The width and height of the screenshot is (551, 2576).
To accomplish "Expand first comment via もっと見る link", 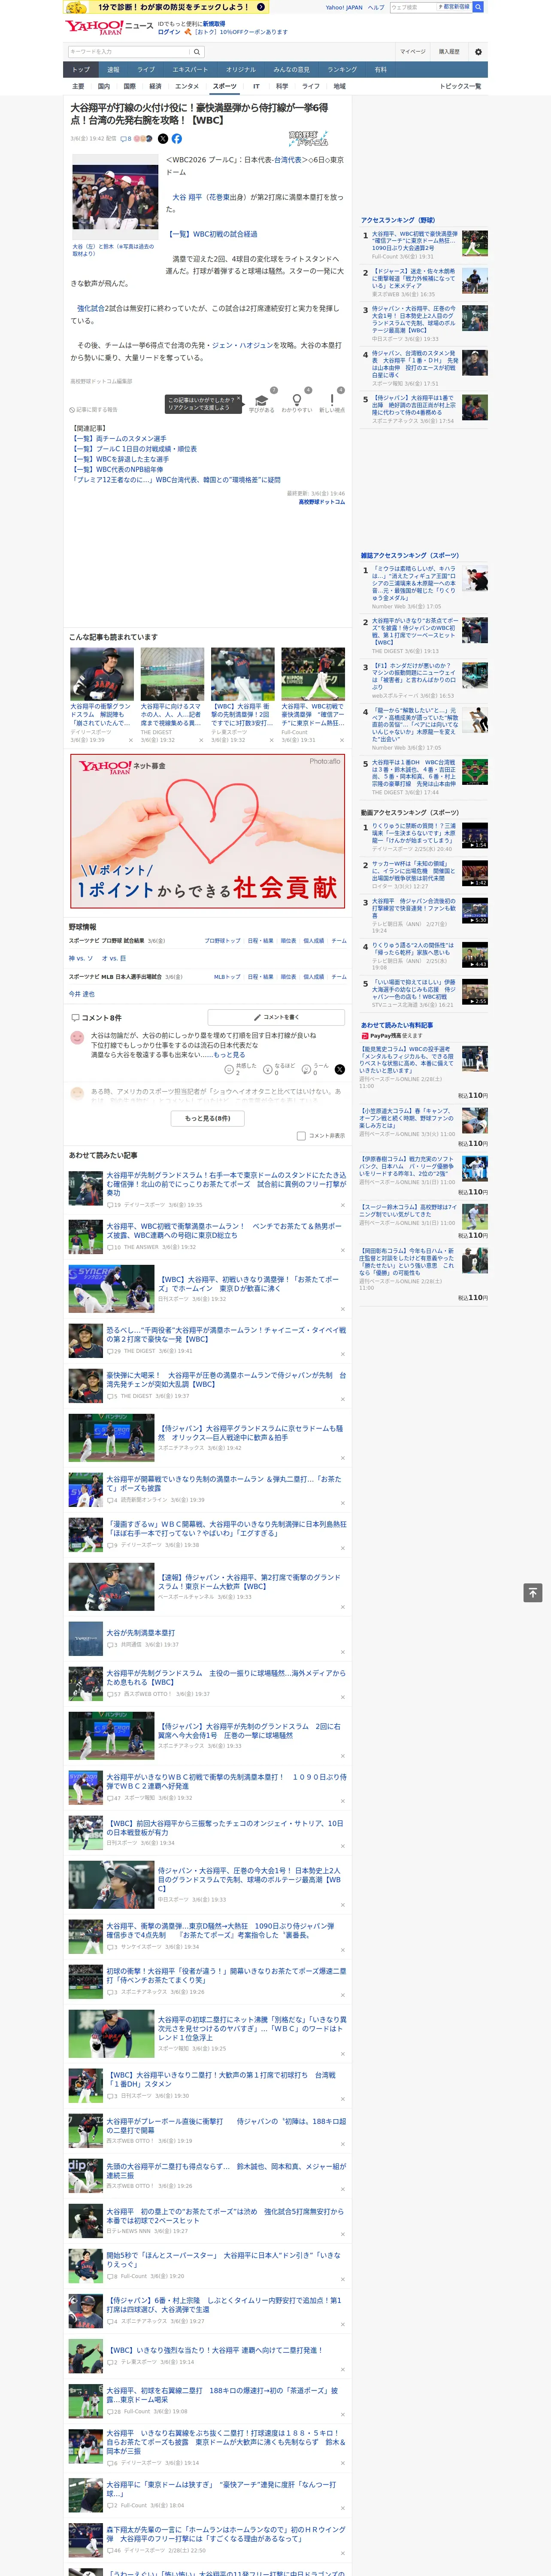I will click(x=229, y=1055).
